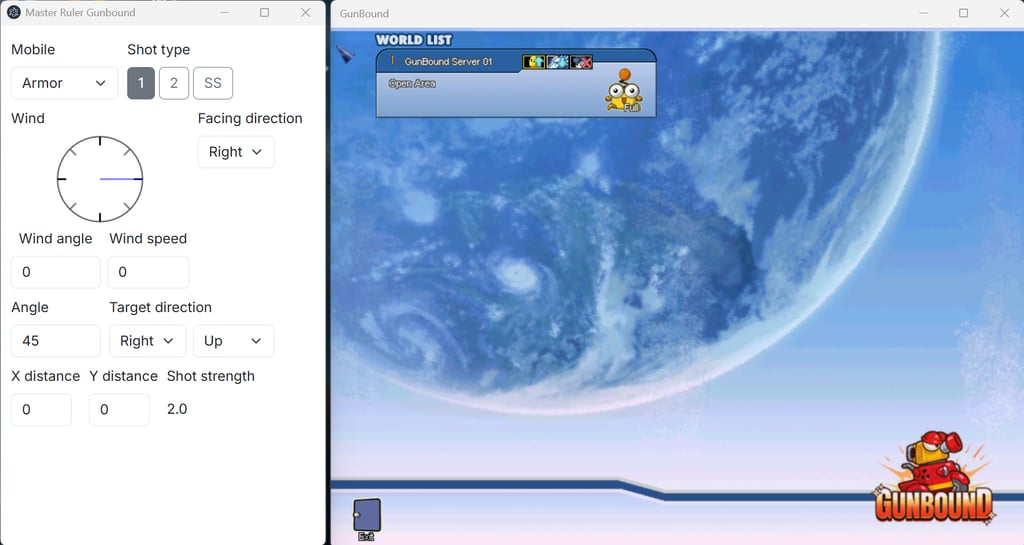Open Target direction Right dropdown
Viewport: 1024px width, 545px height.
[x=147, y=341]
